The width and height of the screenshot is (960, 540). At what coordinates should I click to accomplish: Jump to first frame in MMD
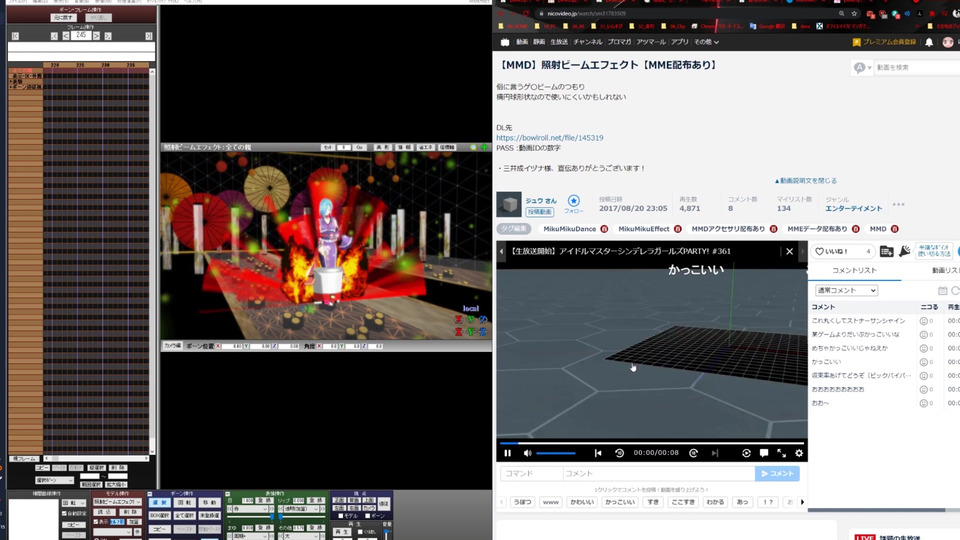pos(15,36)
